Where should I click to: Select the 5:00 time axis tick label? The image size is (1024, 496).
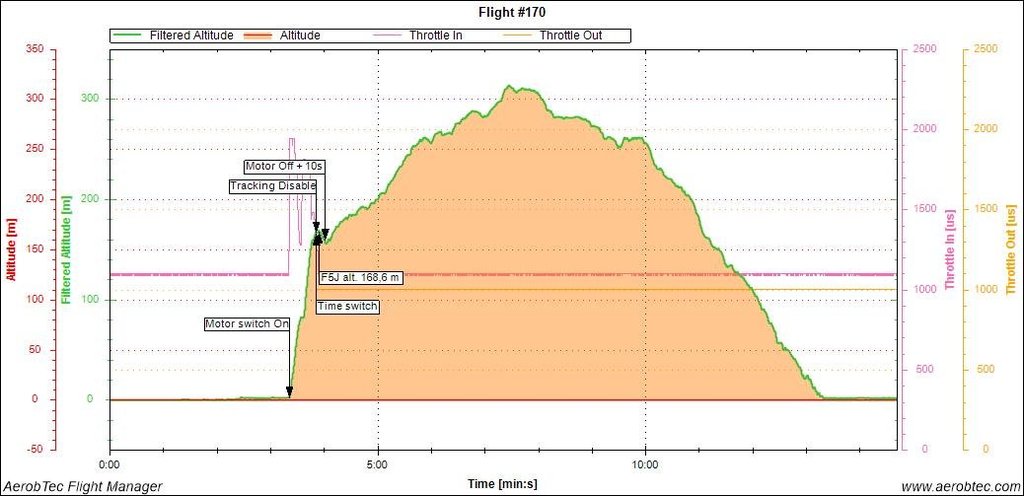point(378,465)
